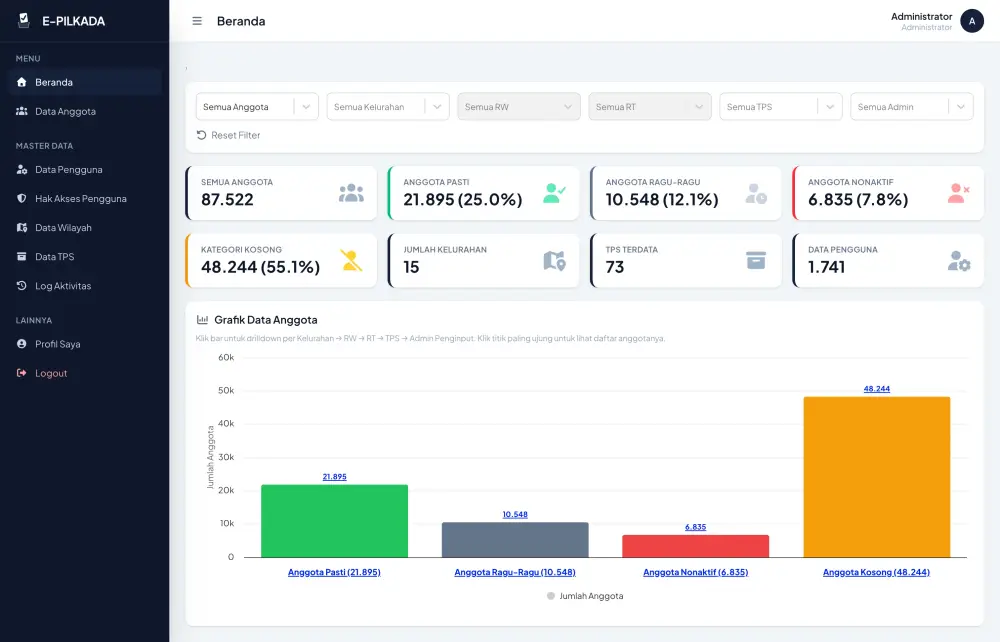Viewport: 1000px width, 642px height.
Task: Click the Anggota Nonaktif user-x icon
Action: [958, 193]
